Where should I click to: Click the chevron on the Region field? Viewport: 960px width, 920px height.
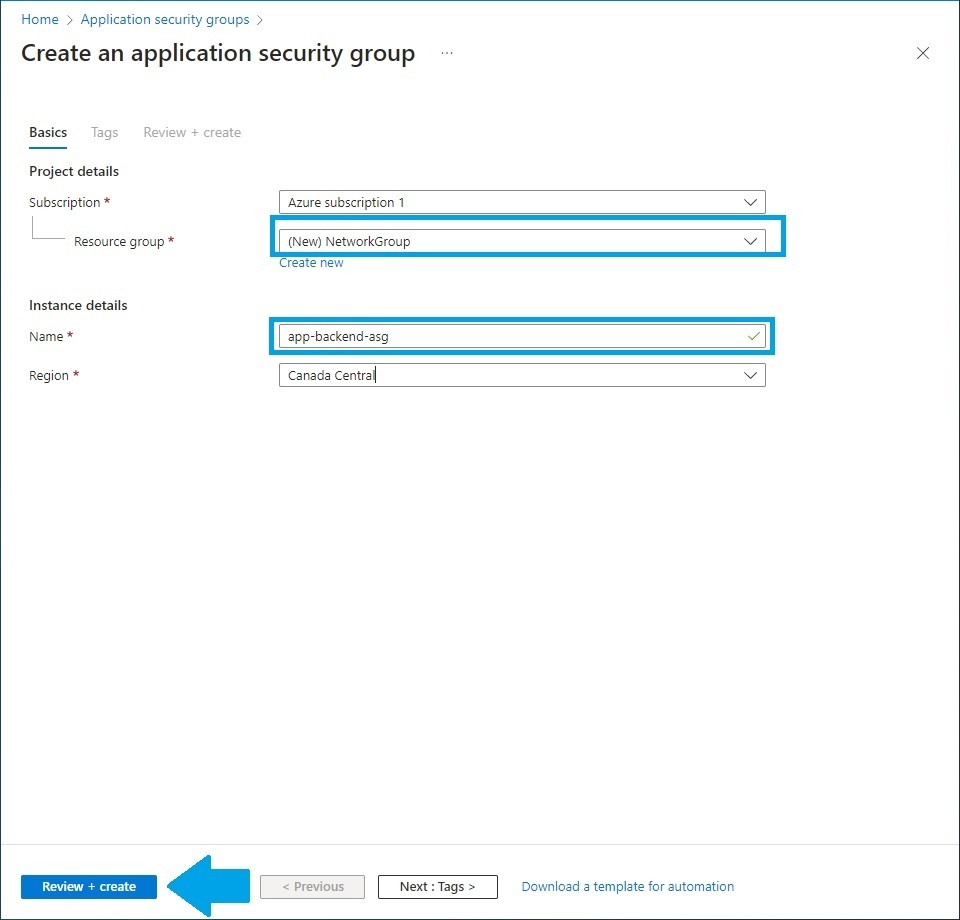pyautogui.click(x=751, y=375)
